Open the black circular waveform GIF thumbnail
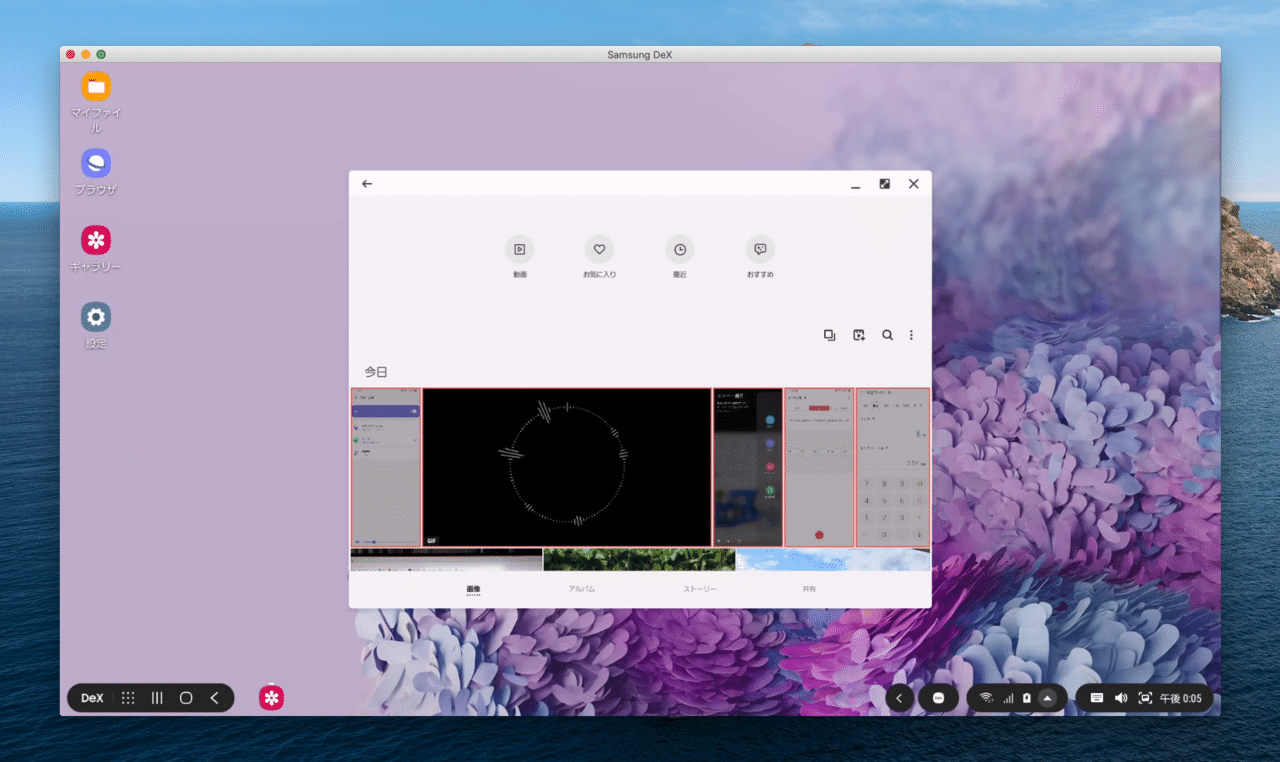The width and height of the screenshot is (1280, 762). (567, 468)
